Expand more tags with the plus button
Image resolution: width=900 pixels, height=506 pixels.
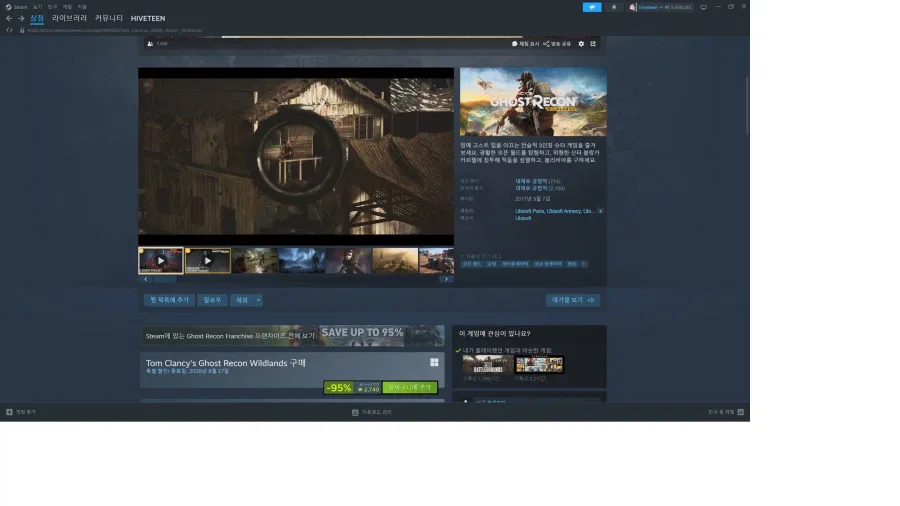click(x=583, y=264)
